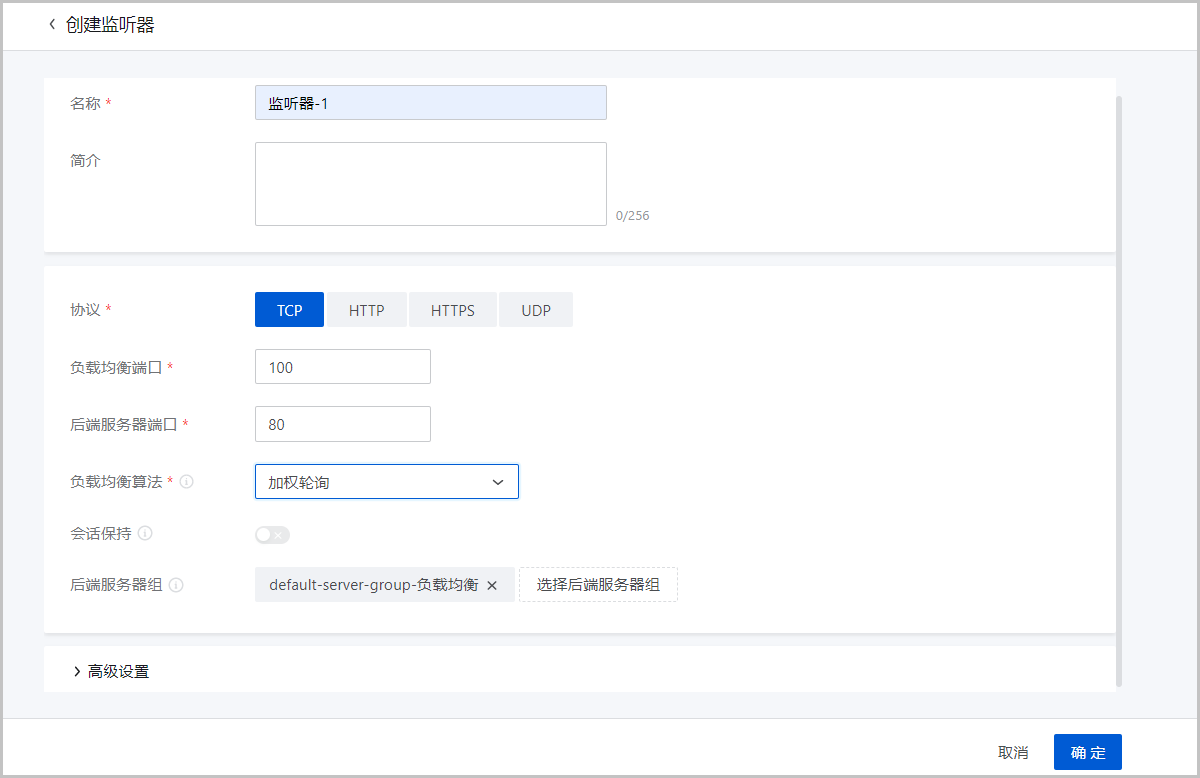Screen dimensions: 1200x778
Task: Toggle the 会话保持 switch on
Action: point(272,535)
